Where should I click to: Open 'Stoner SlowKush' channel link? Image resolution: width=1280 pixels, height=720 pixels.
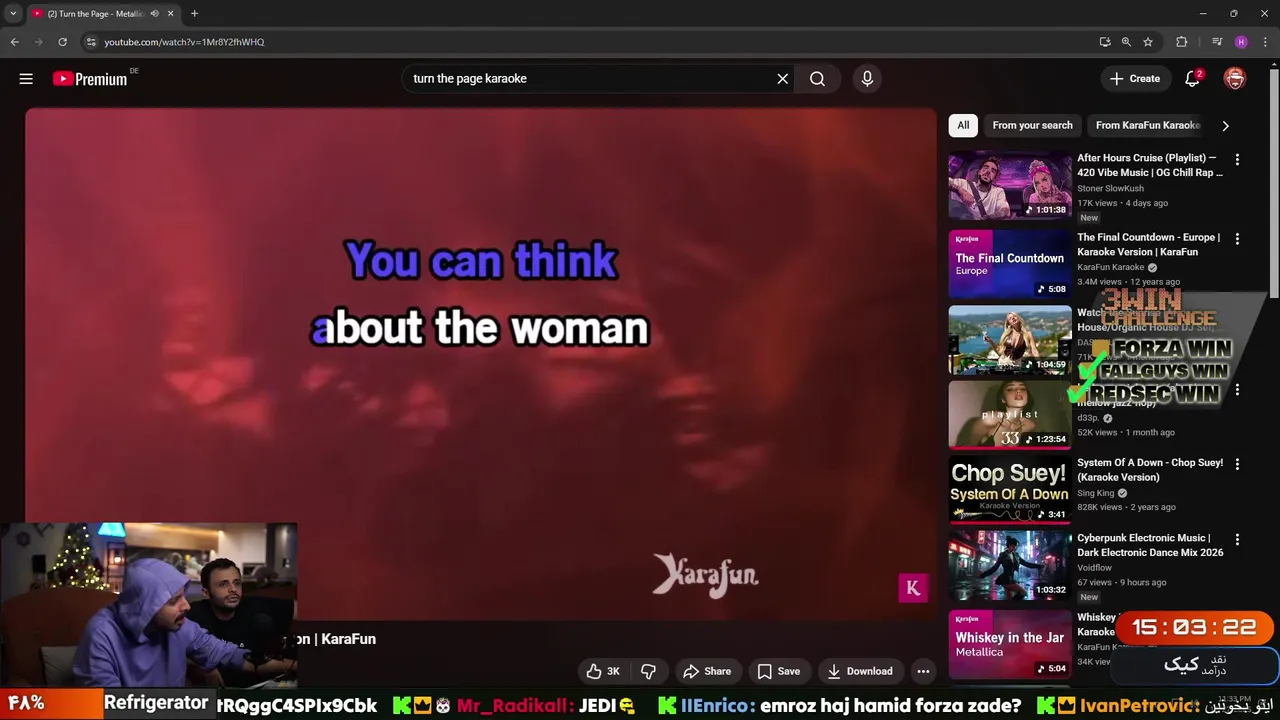tap(1110, 188)
